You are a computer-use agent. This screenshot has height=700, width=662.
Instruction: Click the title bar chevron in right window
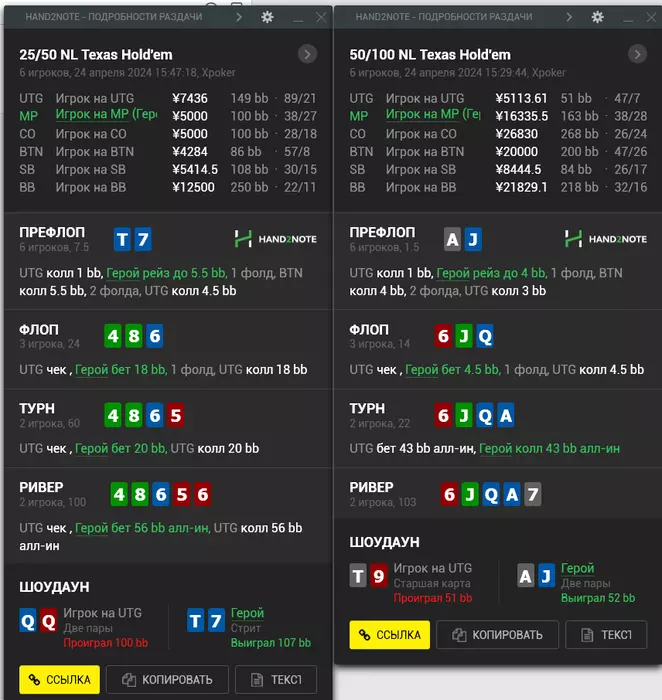point(569,17)
